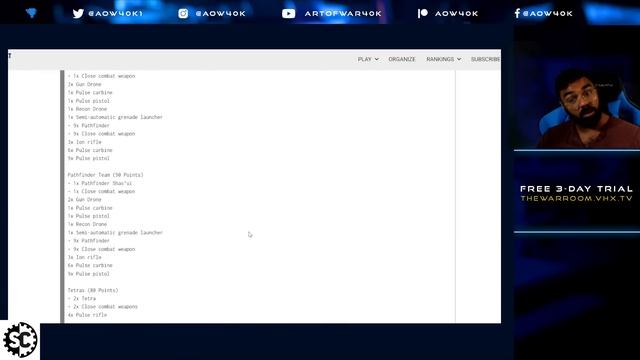Click the Facebook f icon
The height and width of the screenshot is (360, 640).
click(517, 13)
